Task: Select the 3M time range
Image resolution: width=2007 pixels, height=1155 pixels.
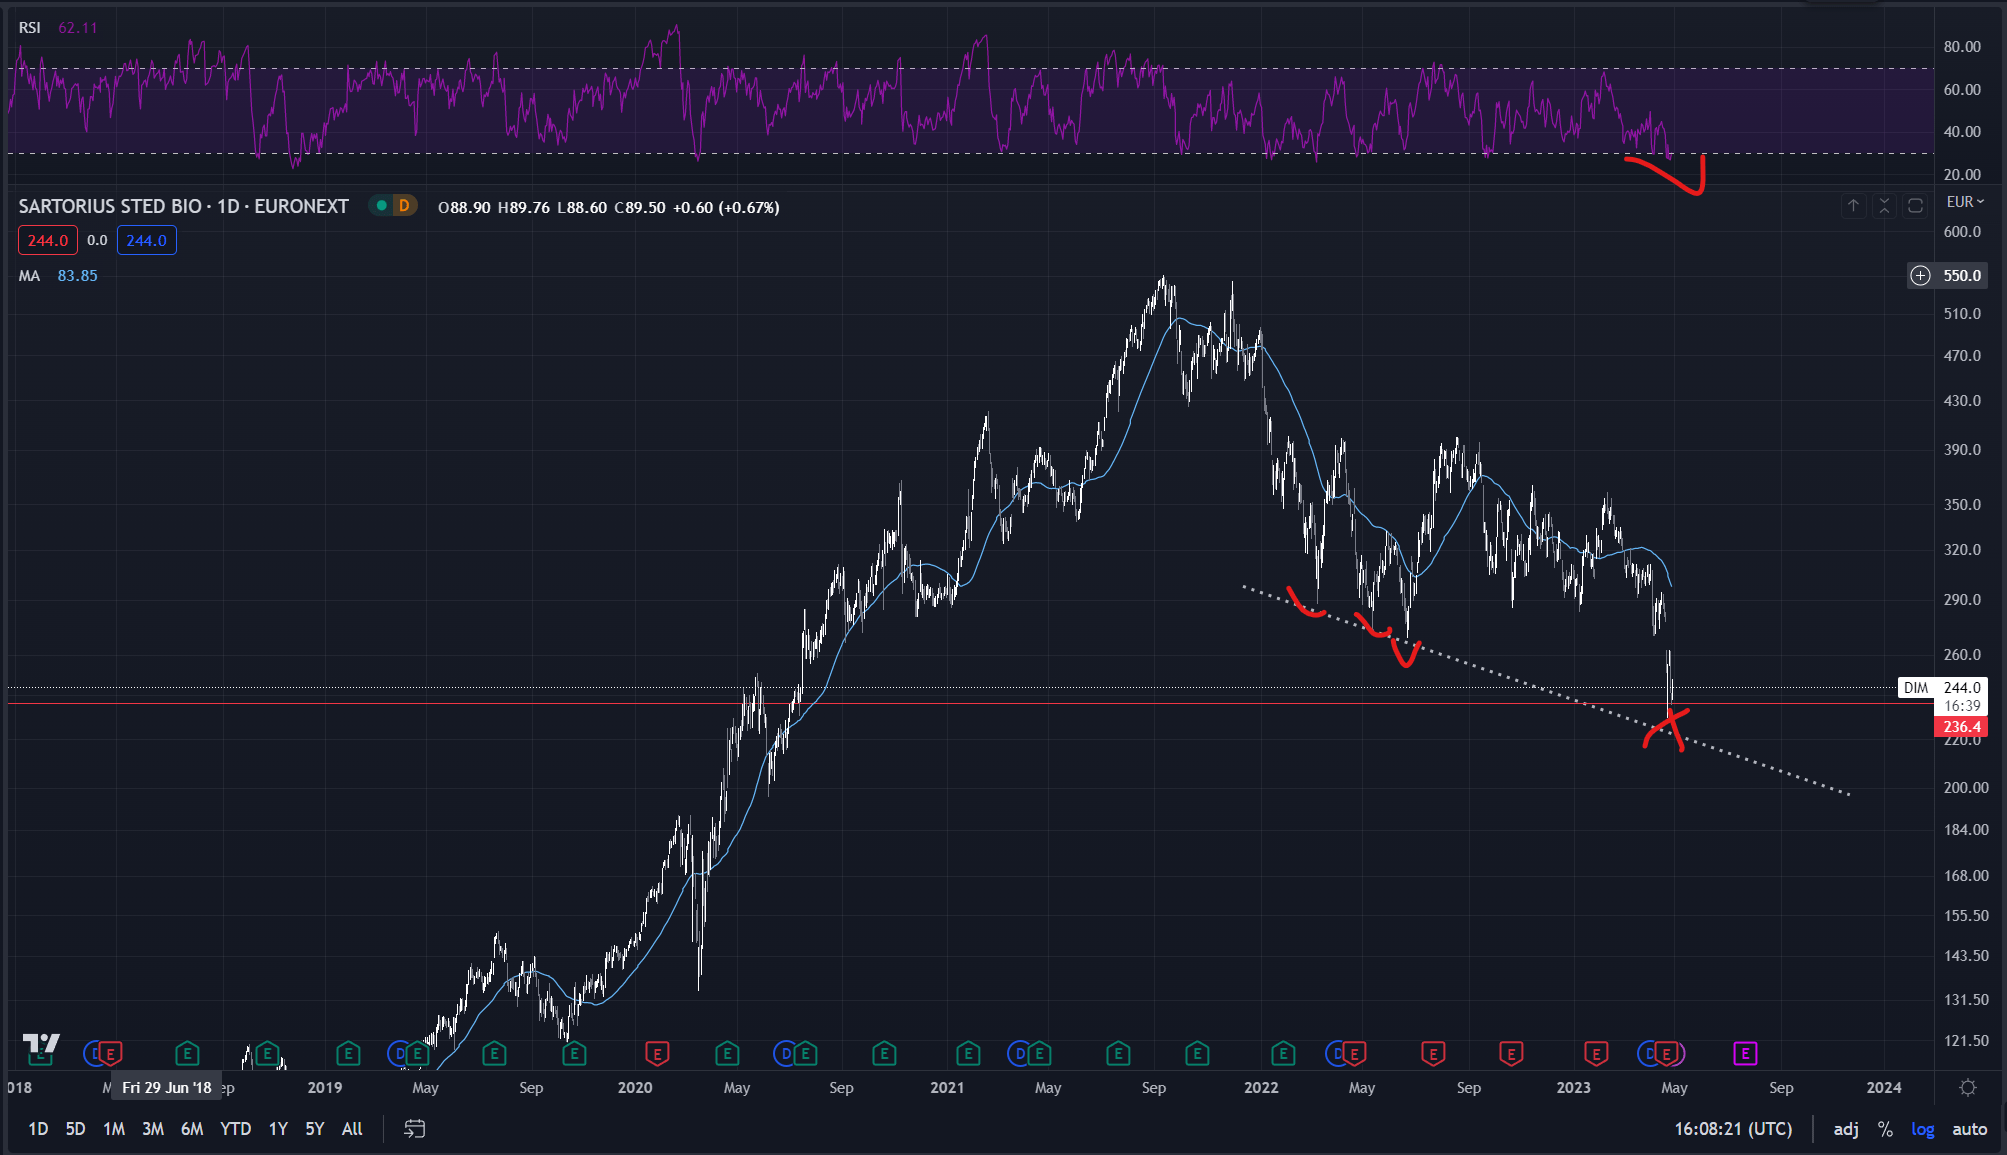Action: pos(153,1129)
